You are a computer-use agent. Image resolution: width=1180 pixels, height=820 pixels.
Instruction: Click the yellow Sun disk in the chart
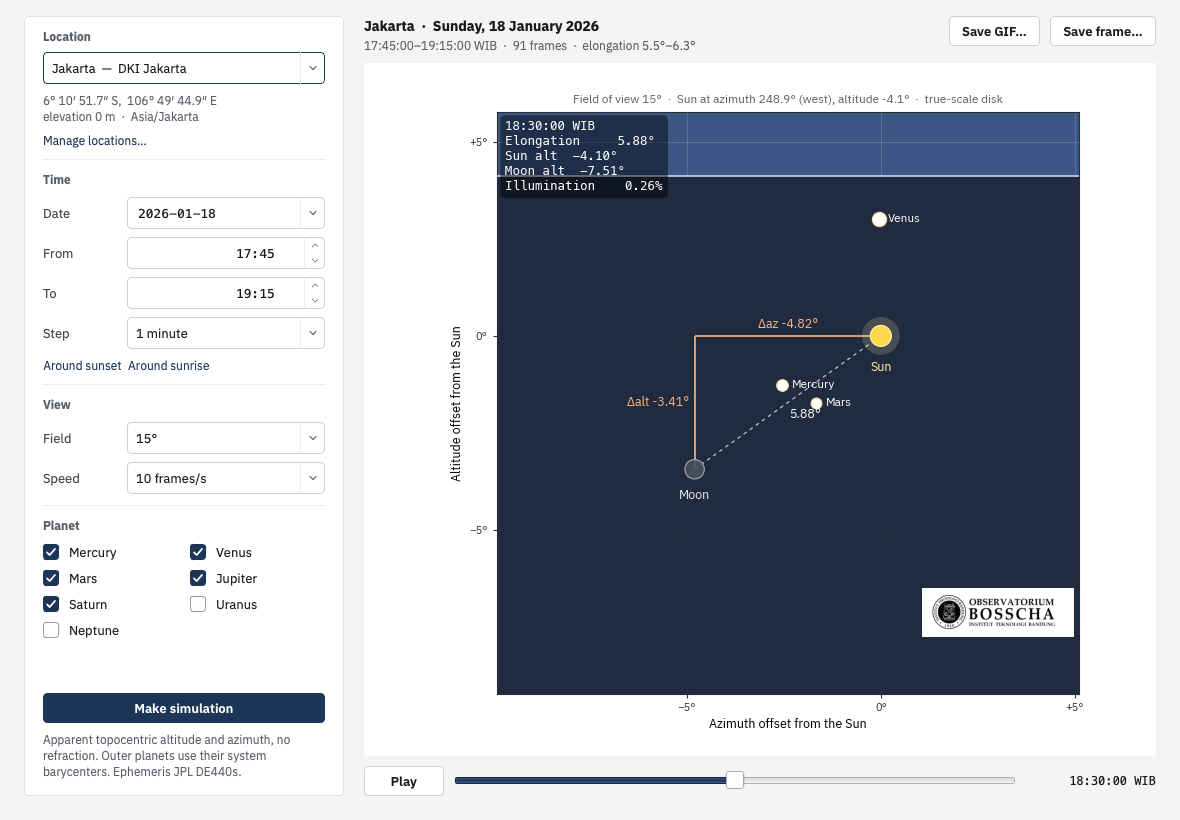point(880,336)
